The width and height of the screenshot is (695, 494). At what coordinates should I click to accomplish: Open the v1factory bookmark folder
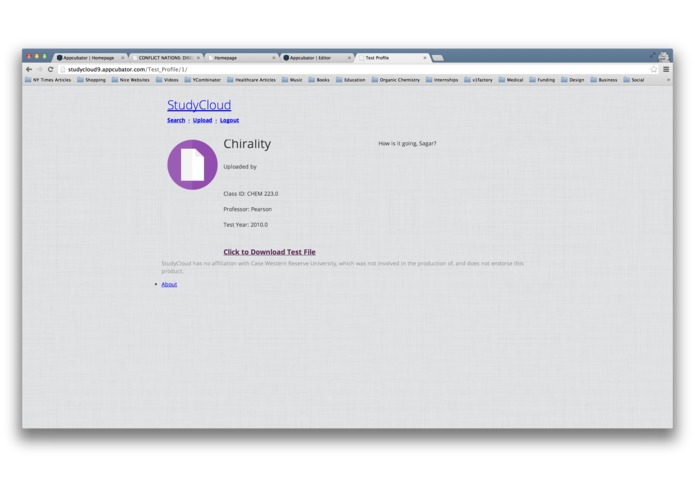[478, 80]
